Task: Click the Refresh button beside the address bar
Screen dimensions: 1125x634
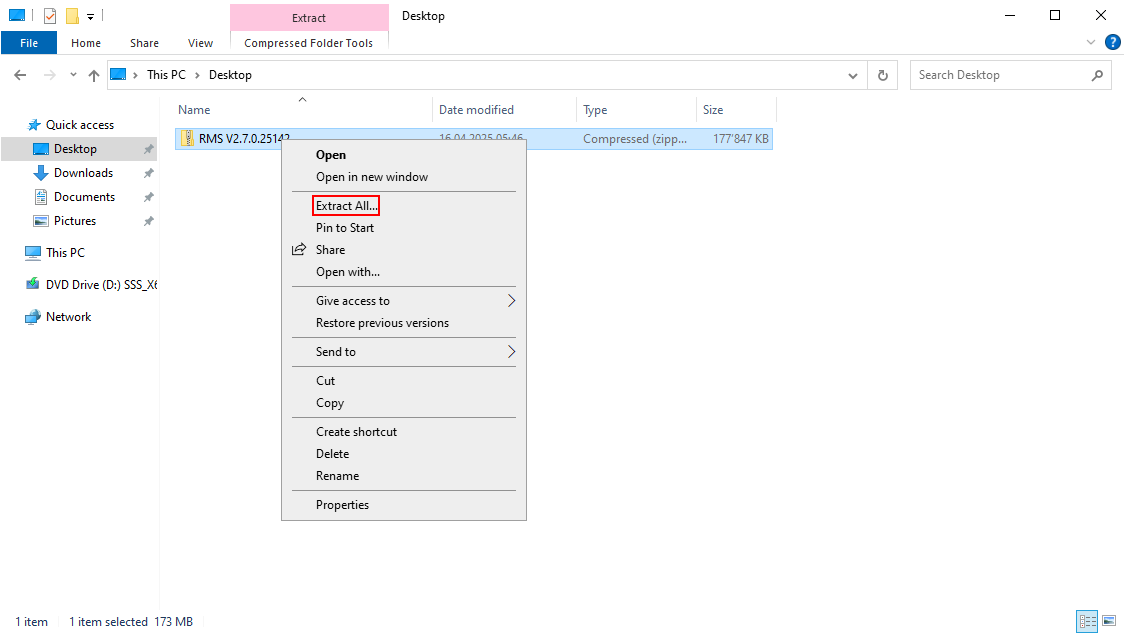Action: pyautogui.click(x=882, y=75)
